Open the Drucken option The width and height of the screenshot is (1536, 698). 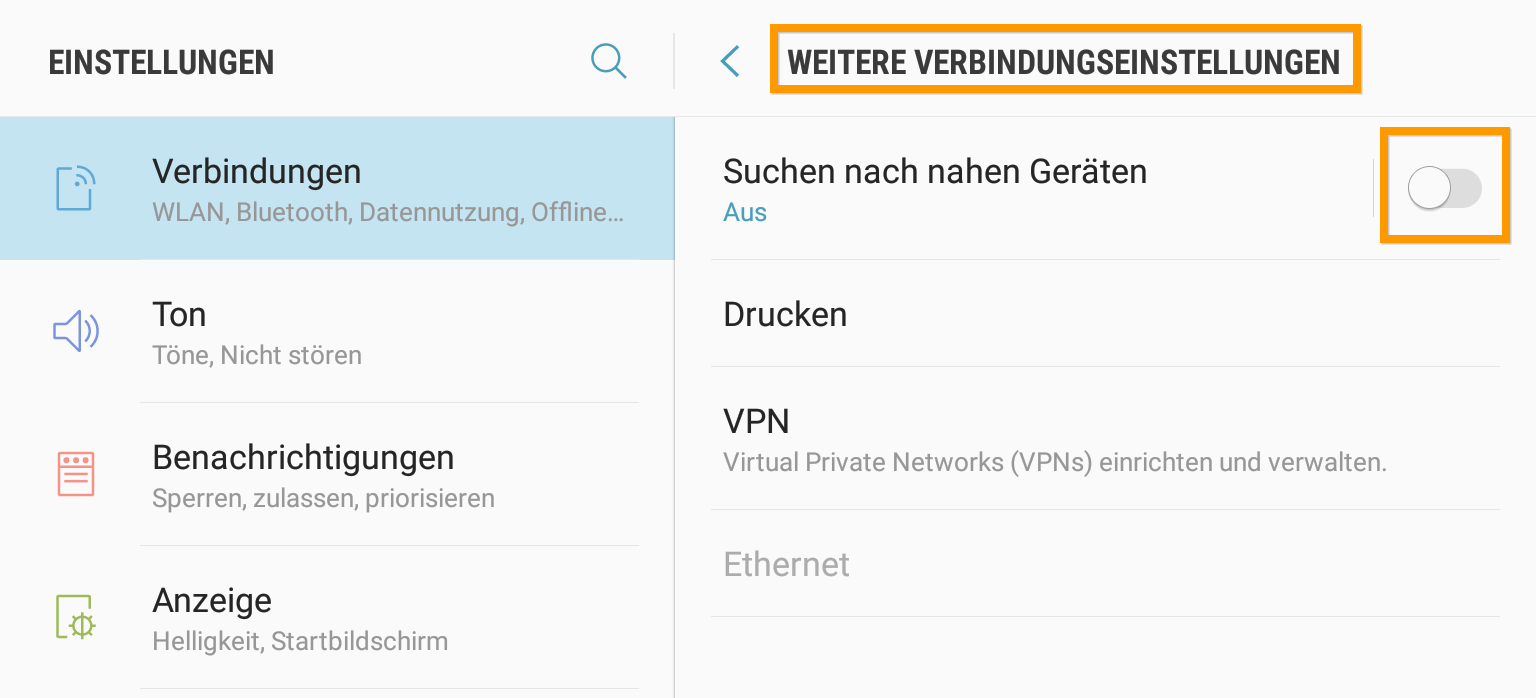1105,314
